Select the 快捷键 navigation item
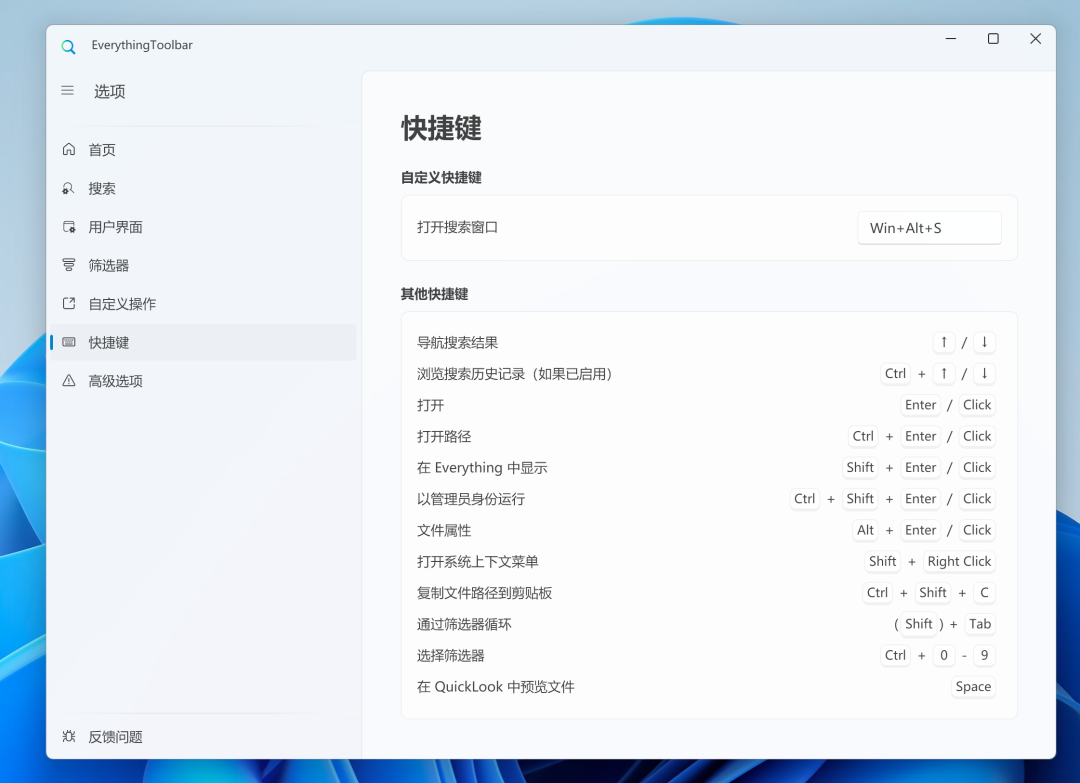1080x783 pixels. [x=203, y=342]
